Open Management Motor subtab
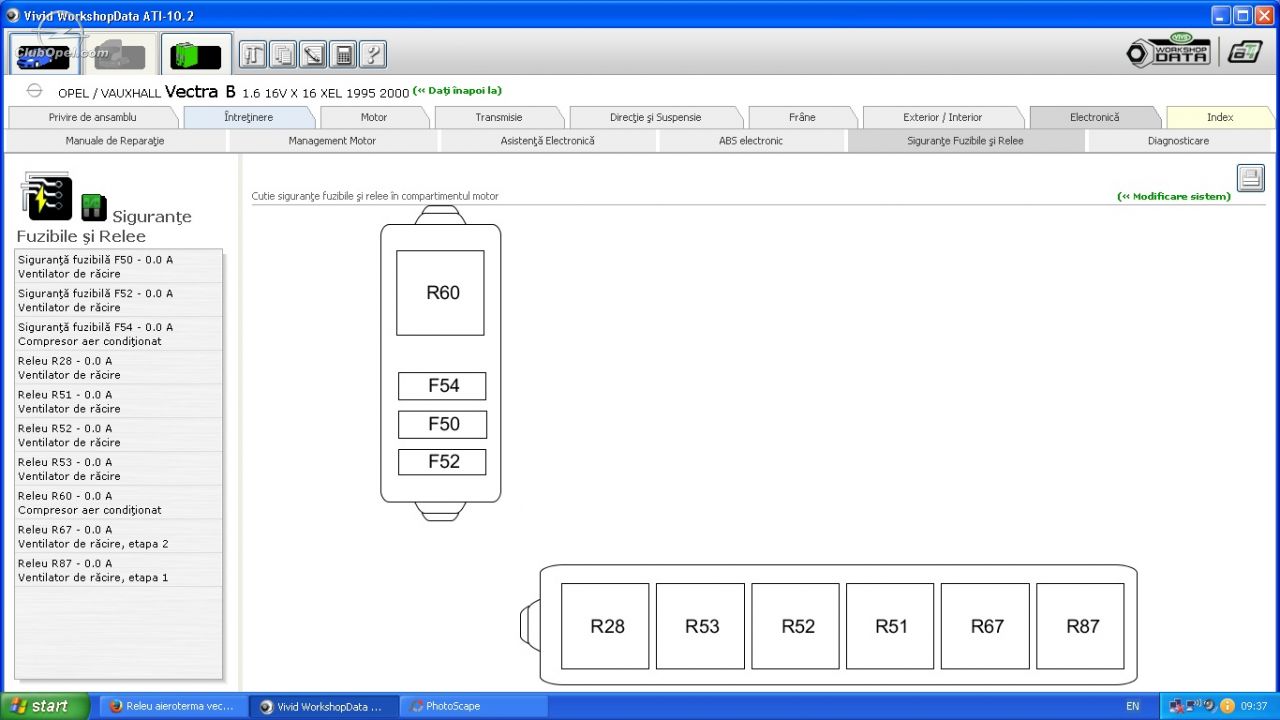 point(333,141)
